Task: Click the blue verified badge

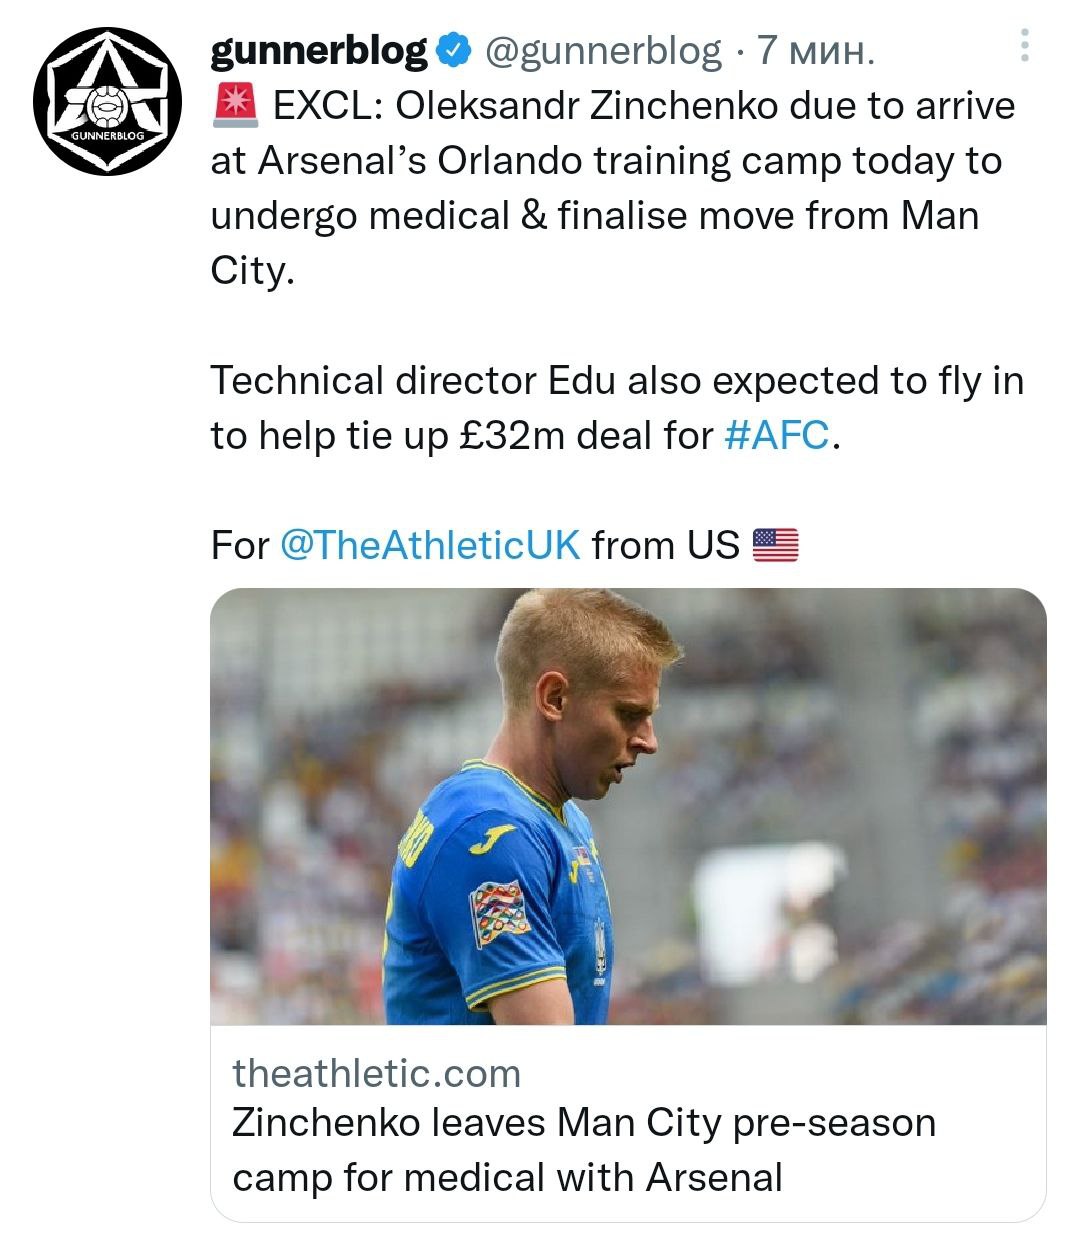Action: (x=453, y=50)
